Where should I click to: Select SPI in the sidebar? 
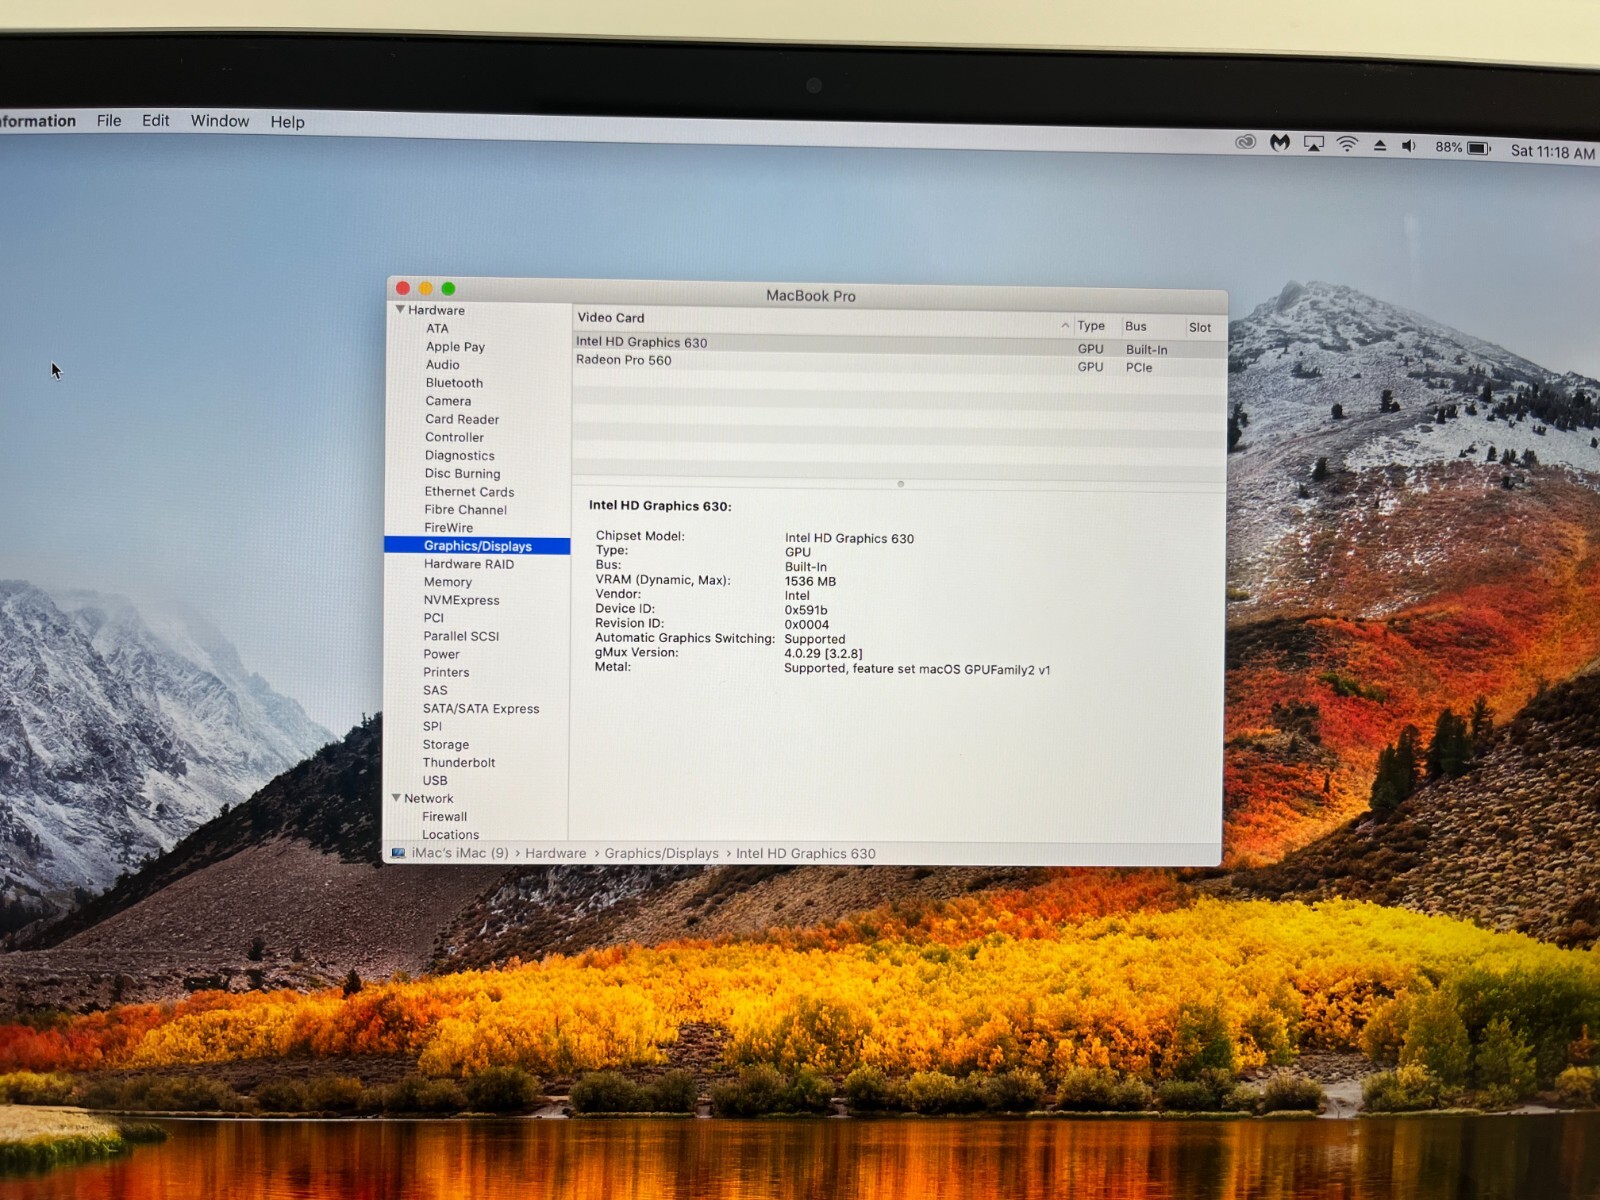[x=432, y=726]
